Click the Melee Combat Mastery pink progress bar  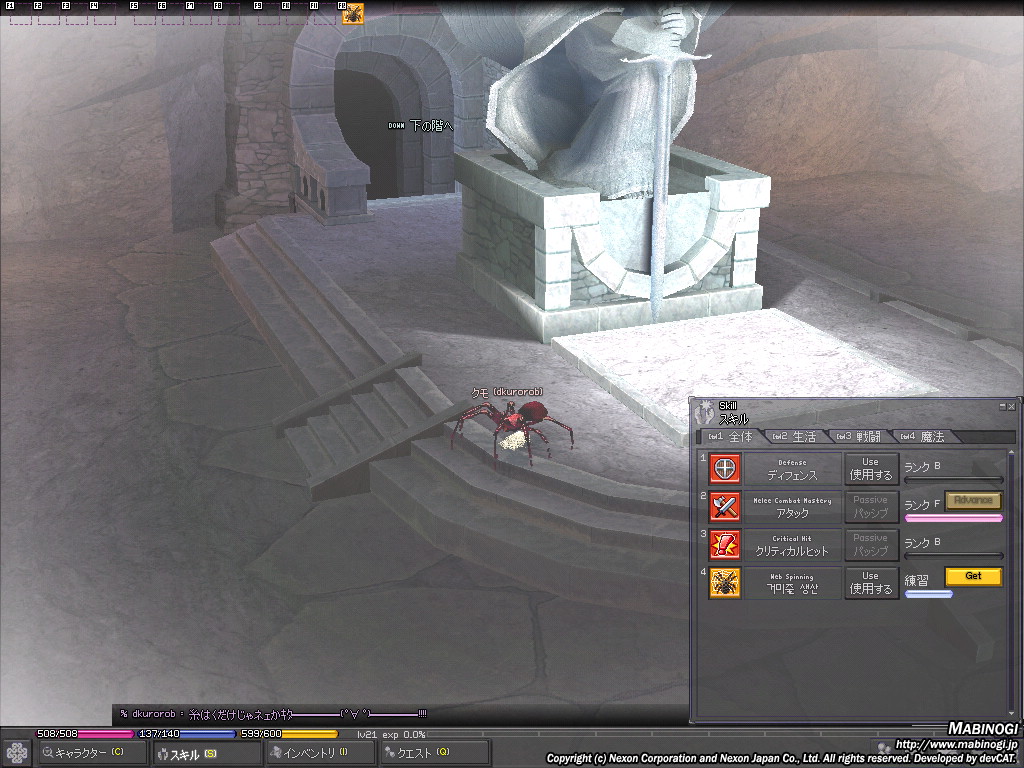953,519
